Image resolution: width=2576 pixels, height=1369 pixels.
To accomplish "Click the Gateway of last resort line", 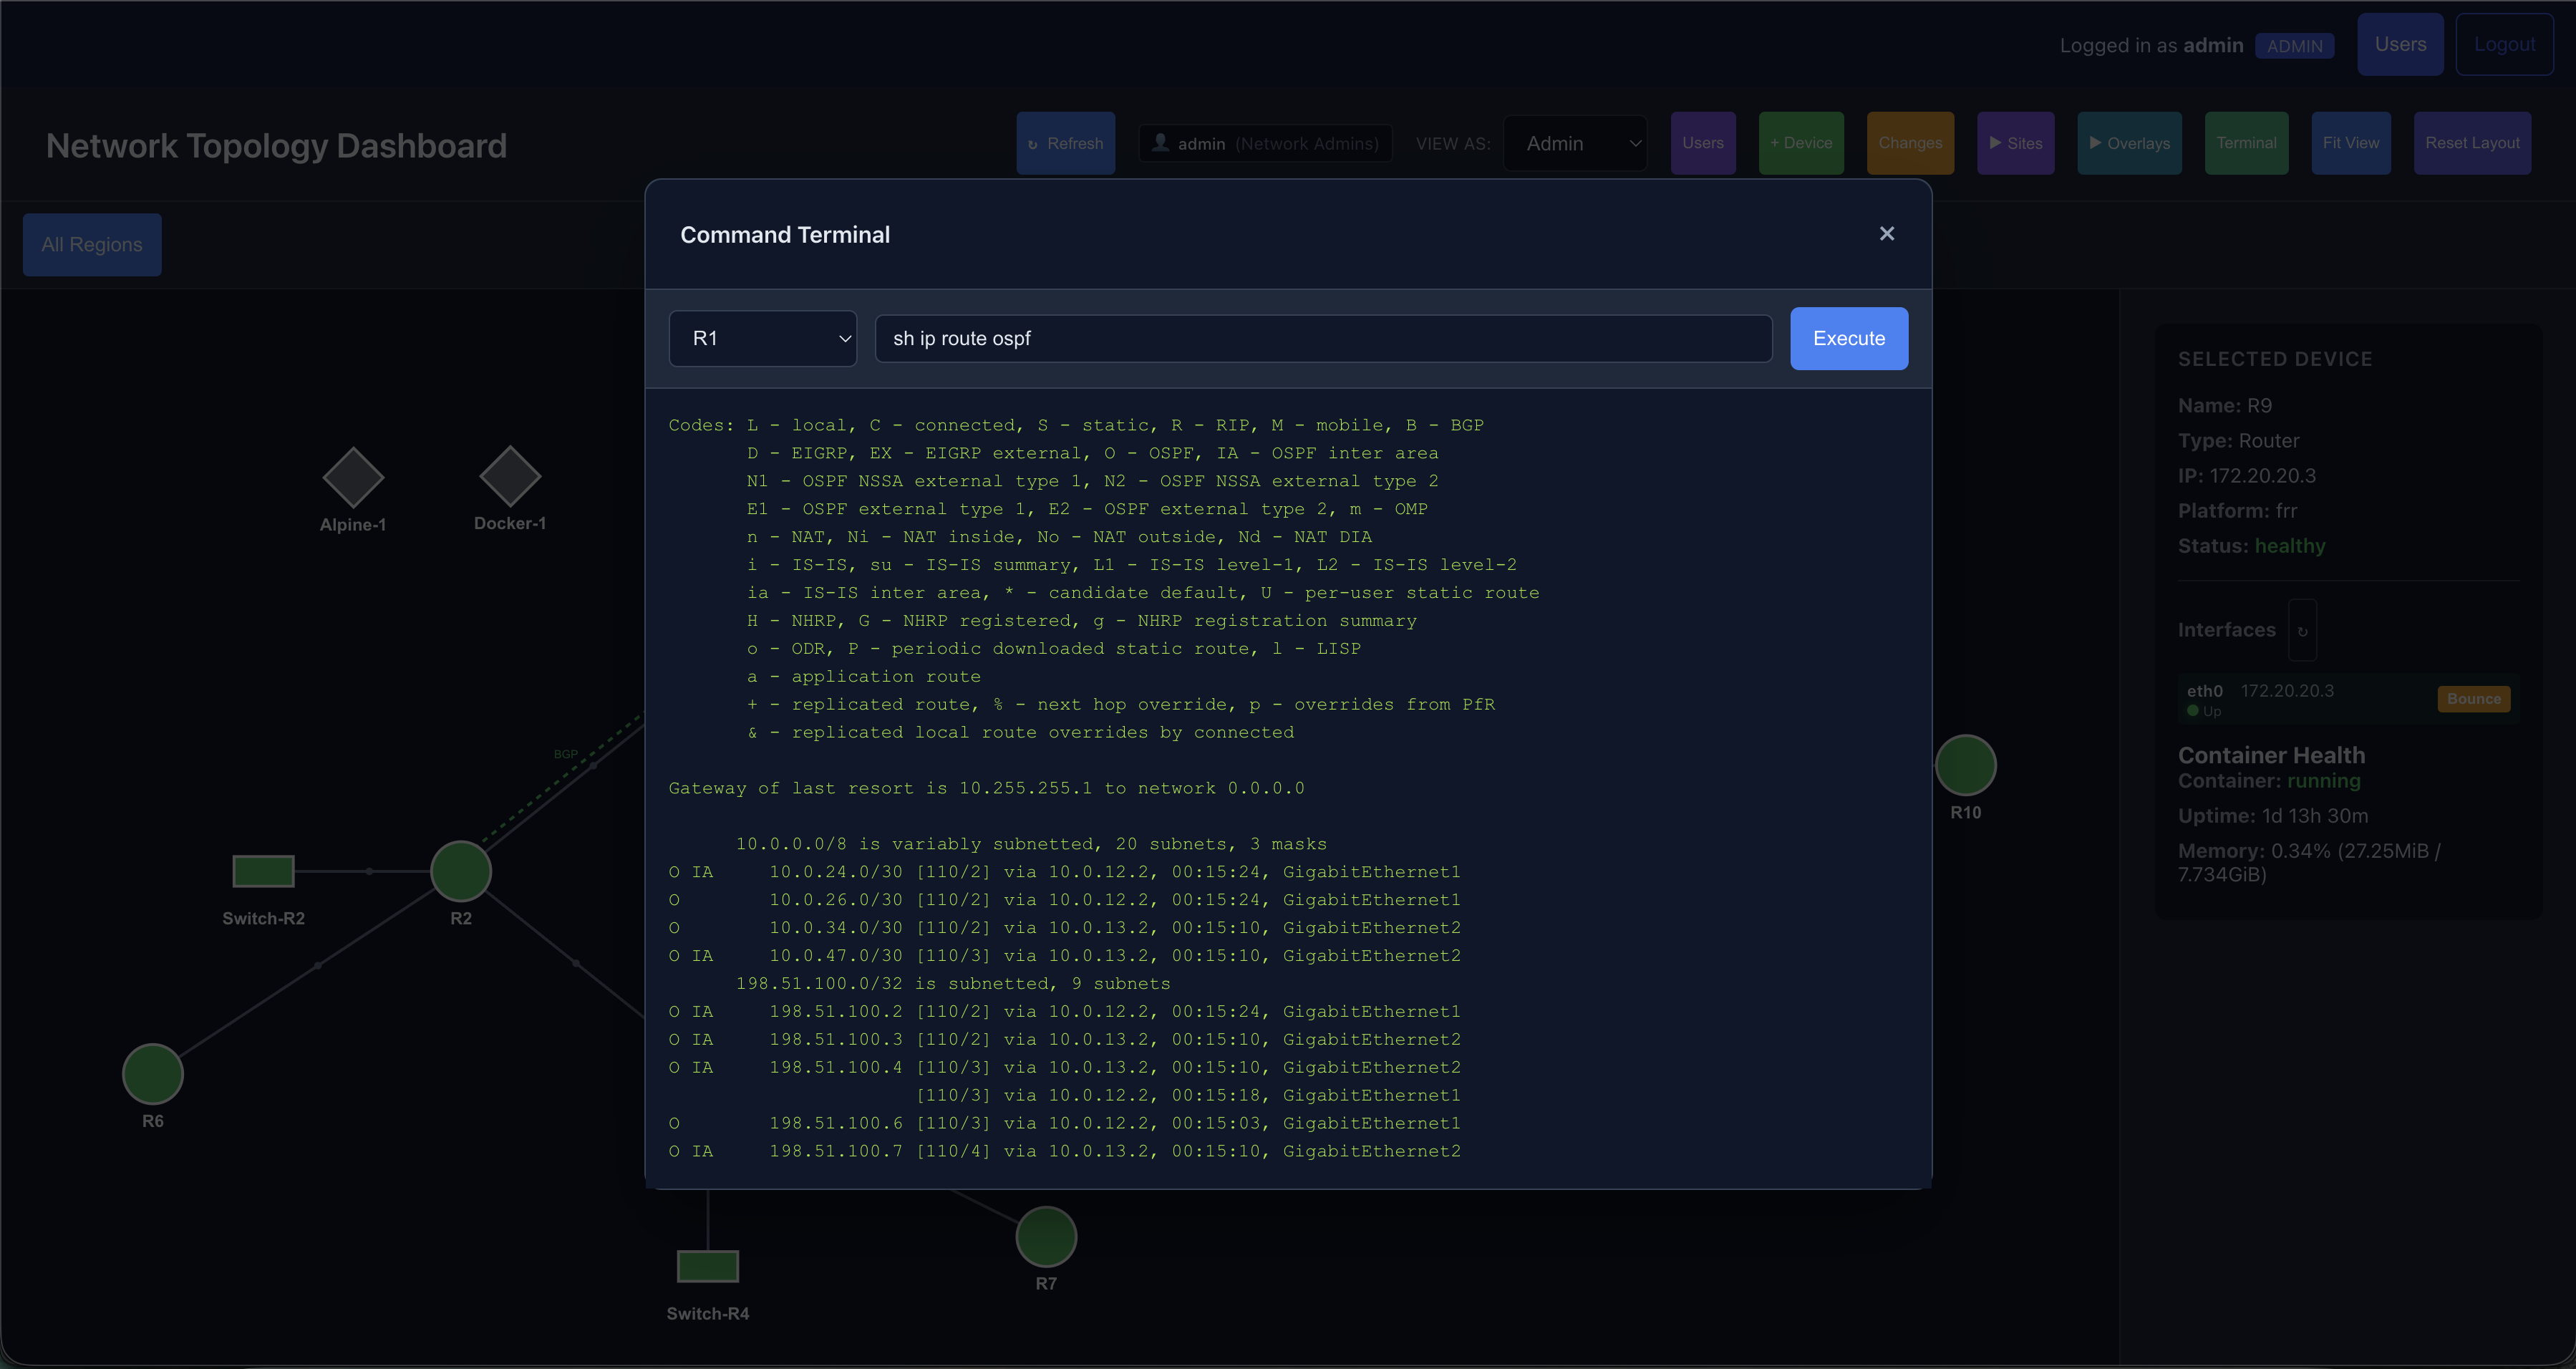I will tap(986, 788).
